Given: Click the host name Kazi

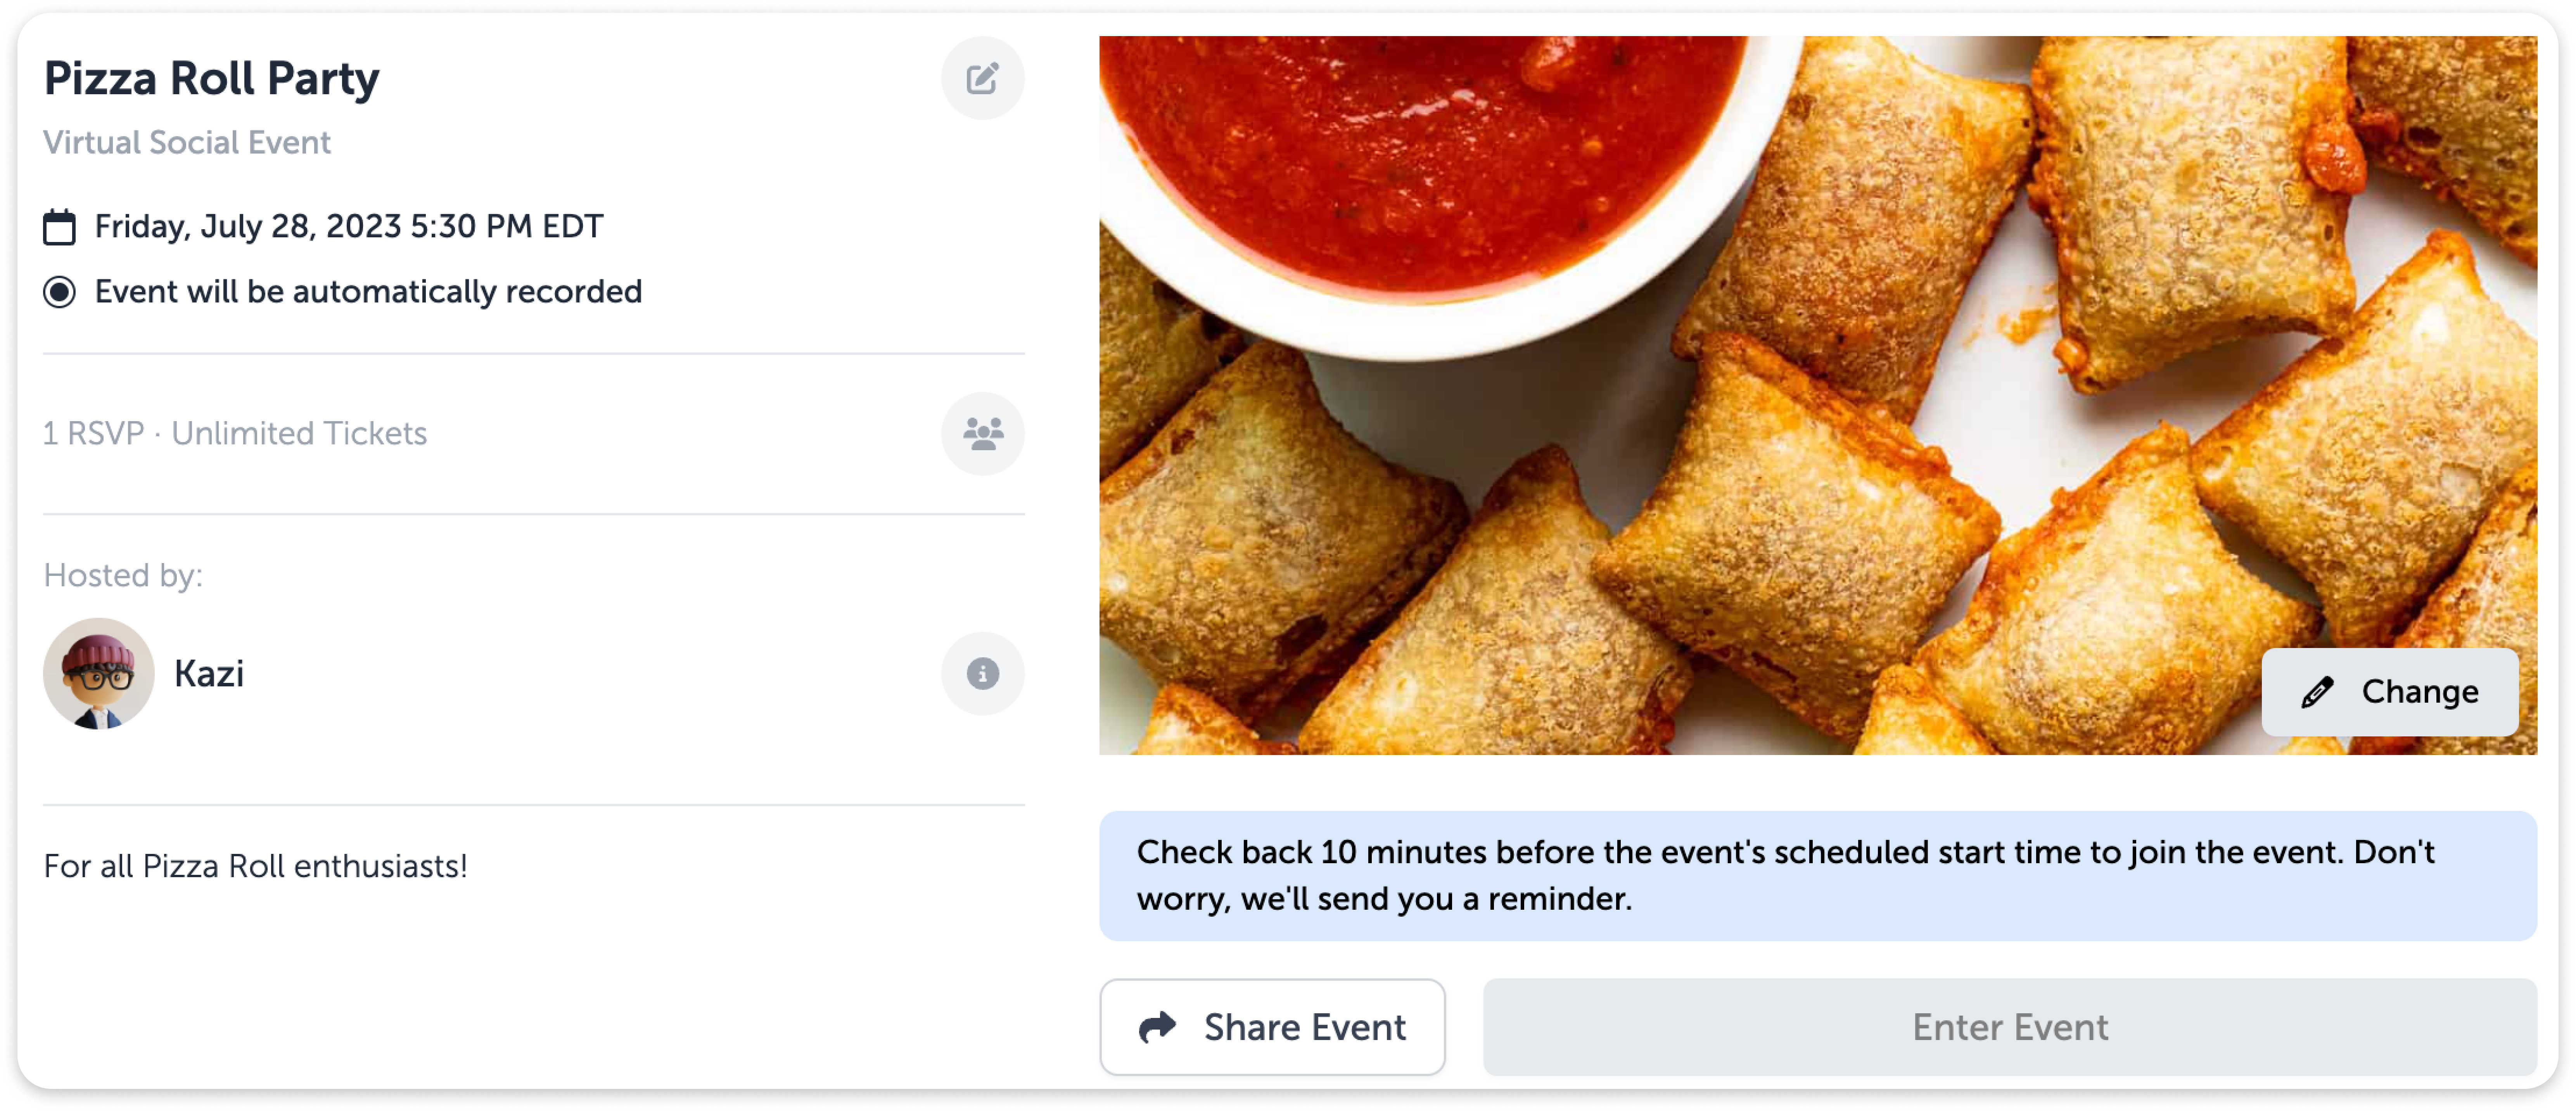Looking at the screenshot, I should (x=209, y=673).
